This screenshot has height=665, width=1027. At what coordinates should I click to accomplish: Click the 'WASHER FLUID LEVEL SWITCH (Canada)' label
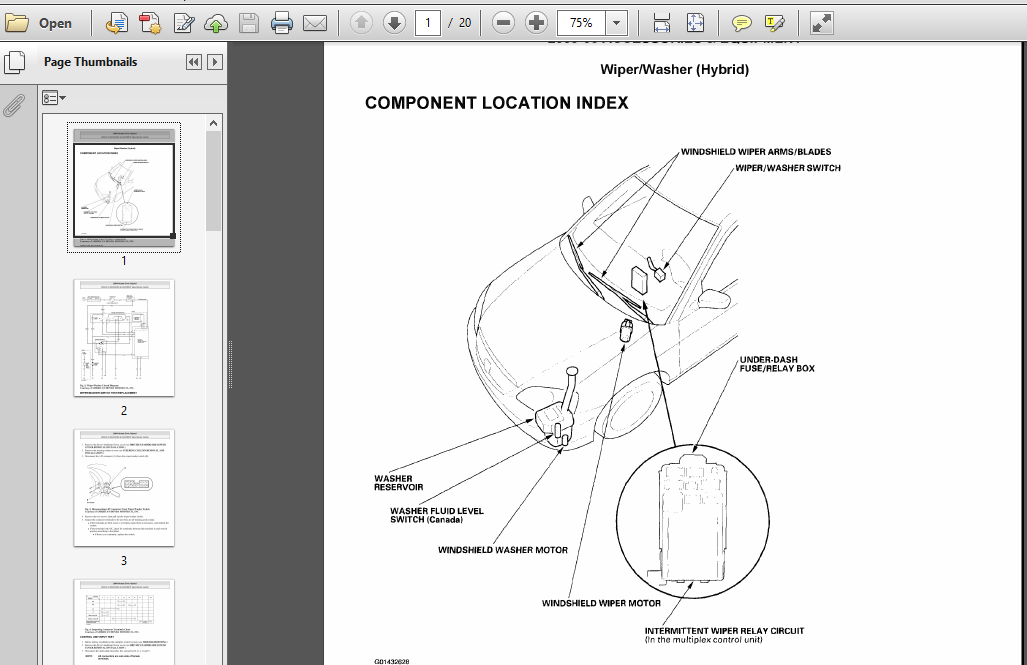pos(437,515)
